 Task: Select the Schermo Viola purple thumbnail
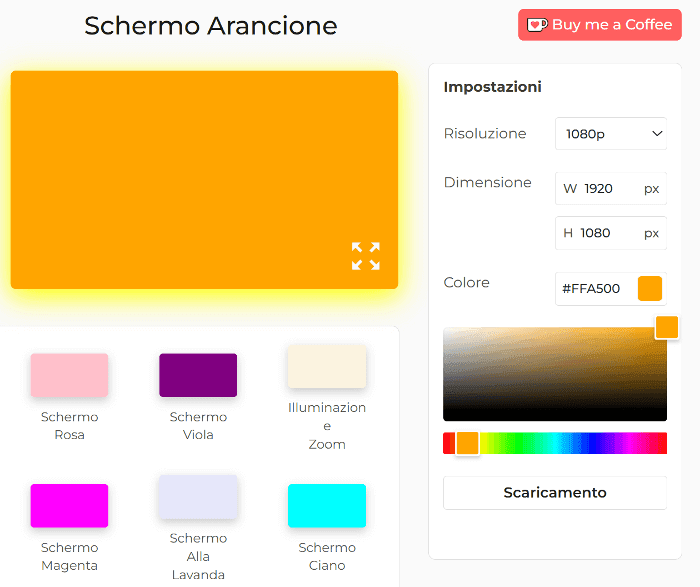coord(198,375)
